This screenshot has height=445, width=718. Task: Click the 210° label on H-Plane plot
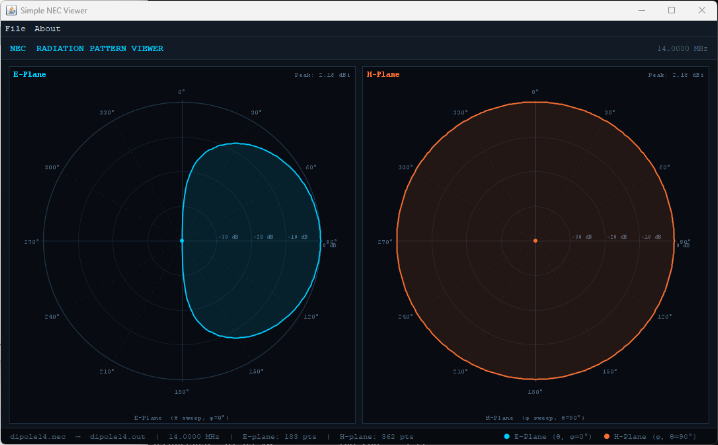(x=460, y=371)
